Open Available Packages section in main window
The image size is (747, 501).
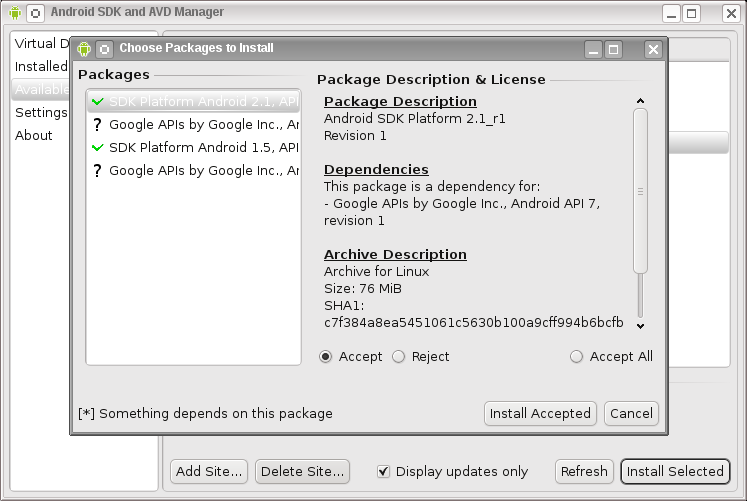41,89
